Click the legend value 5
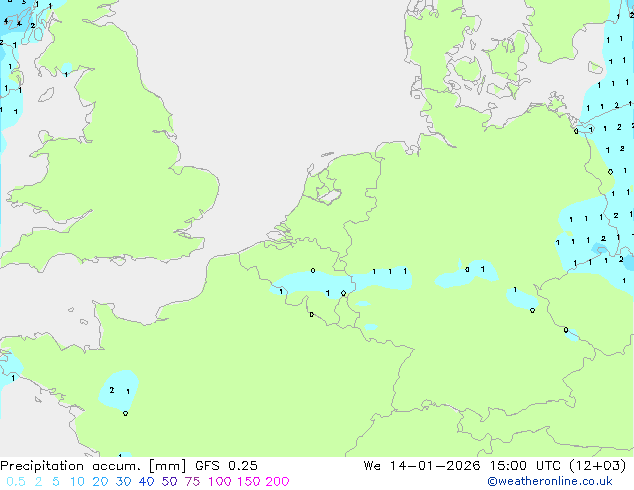The height and width of the screenshot is (490, 634). [x=56, y=482]
